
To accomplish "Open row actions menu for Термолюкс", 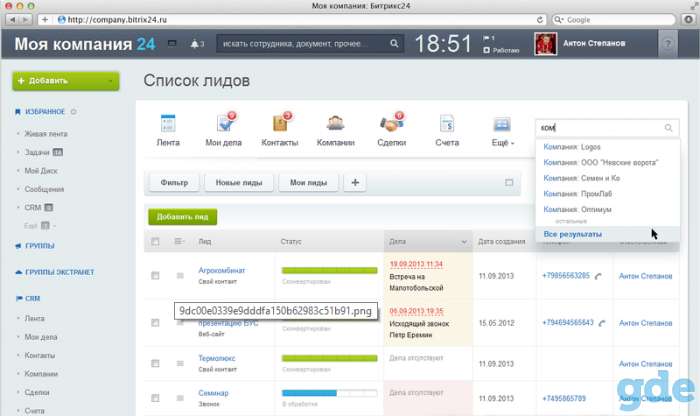I will coord(180,363).
